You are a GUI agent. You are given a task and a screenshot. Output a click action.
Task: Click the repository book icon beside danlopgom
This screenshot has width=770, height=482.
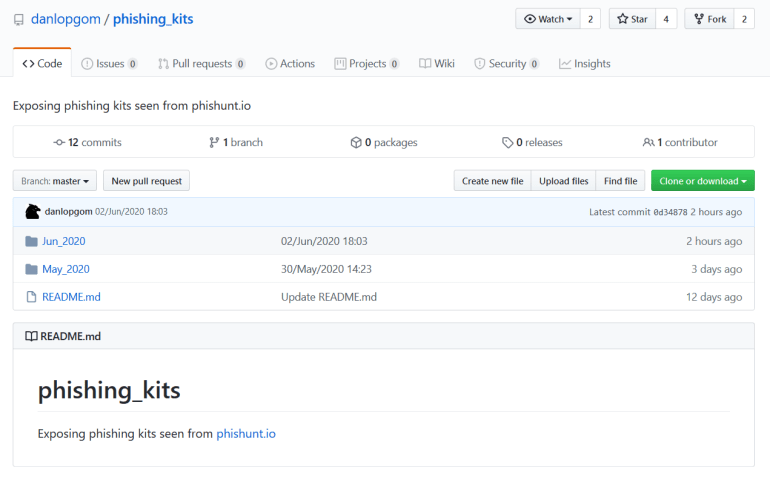(x=19, y=20)
